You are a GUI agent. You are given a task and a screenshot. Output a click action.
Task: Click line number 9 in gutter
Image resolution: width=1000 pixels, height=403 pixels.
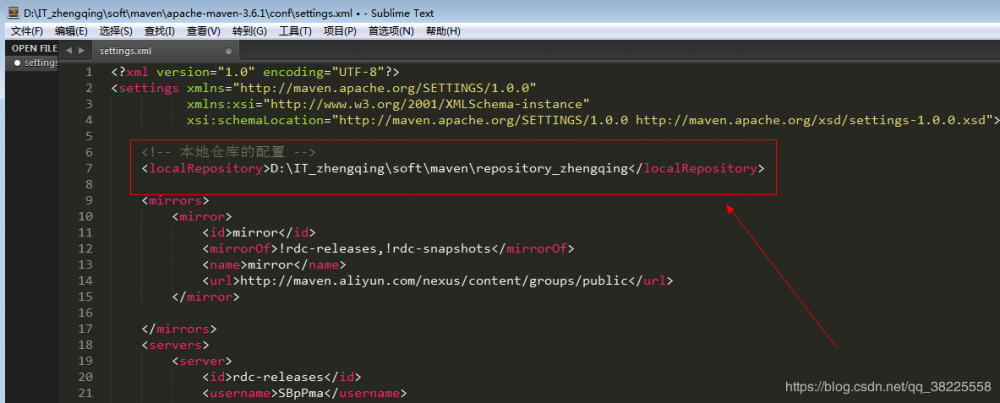pyautogui.click(x=89, y=200)
